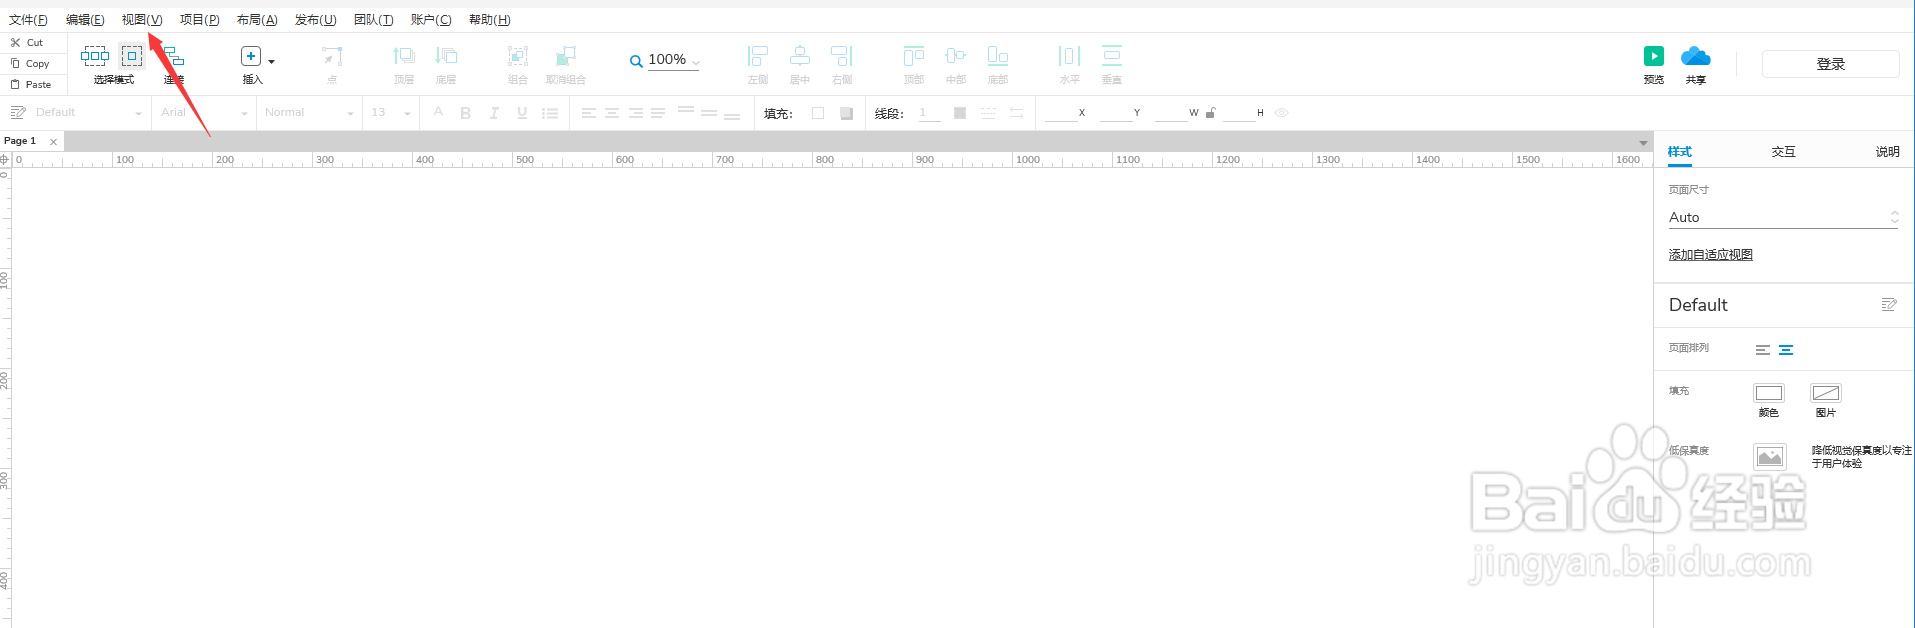This screenshot has width=1915, height=628.
Task: Select the contained selection mode icon
Action: coord(132,56)
